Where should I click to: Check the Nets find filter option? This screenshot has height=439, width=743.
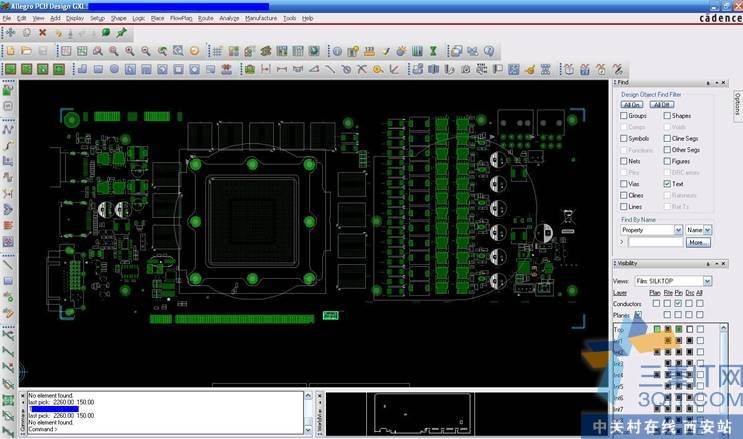pyautogui.click(x=624, y=161)
